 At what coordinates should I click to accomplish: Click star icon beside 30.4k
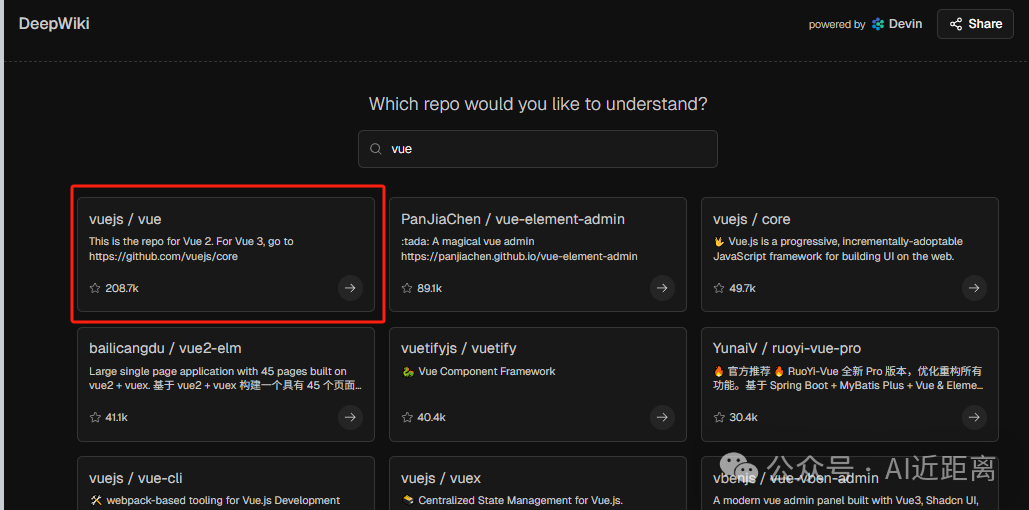point(719,417)
